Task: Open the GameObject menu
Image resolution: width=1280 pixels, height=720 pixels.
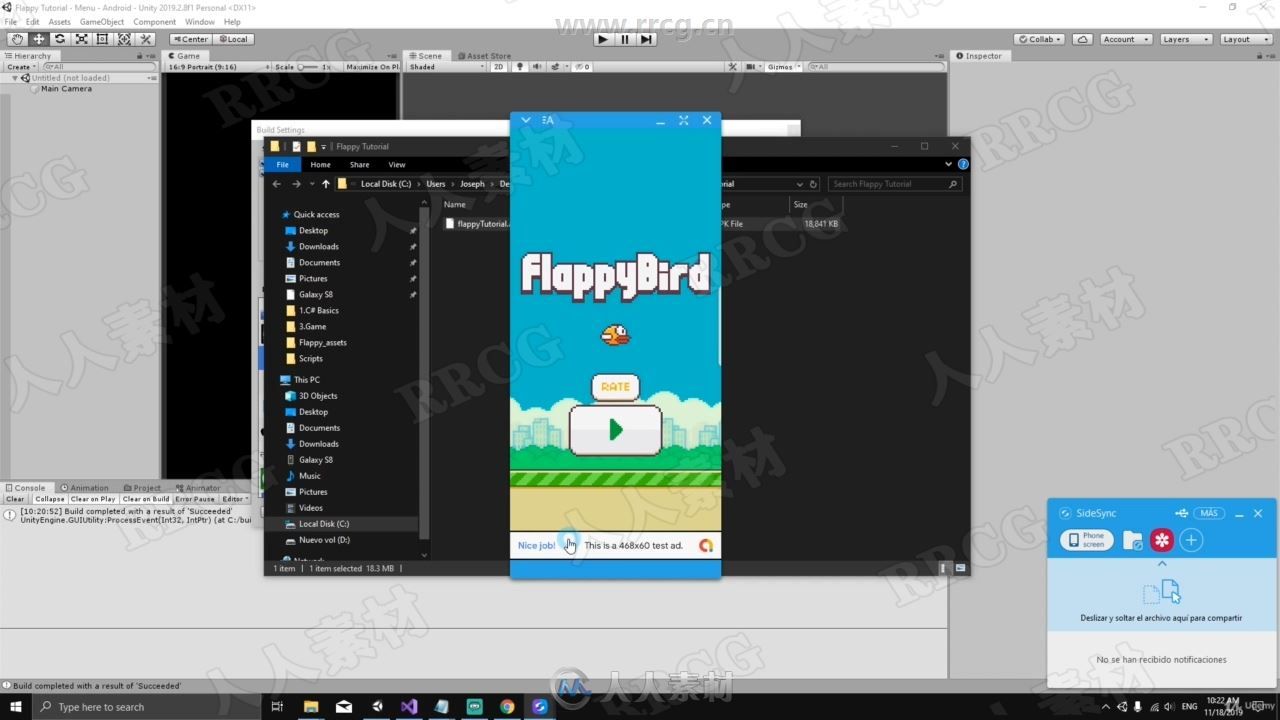Action: point(102,22)
